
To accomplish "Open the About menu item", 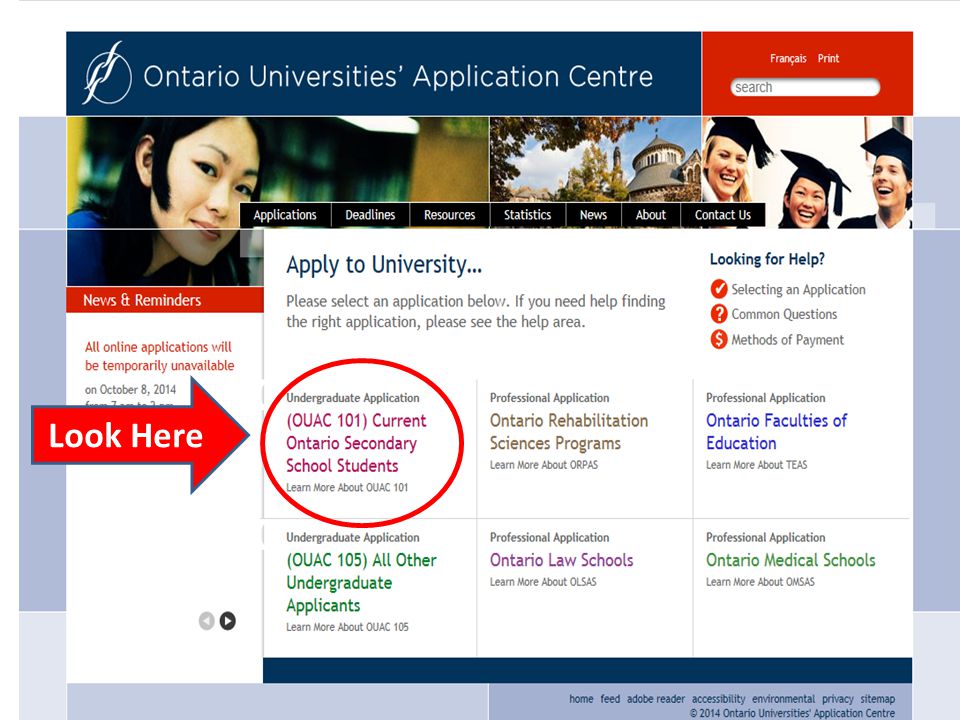I will [x=650, y=215].
